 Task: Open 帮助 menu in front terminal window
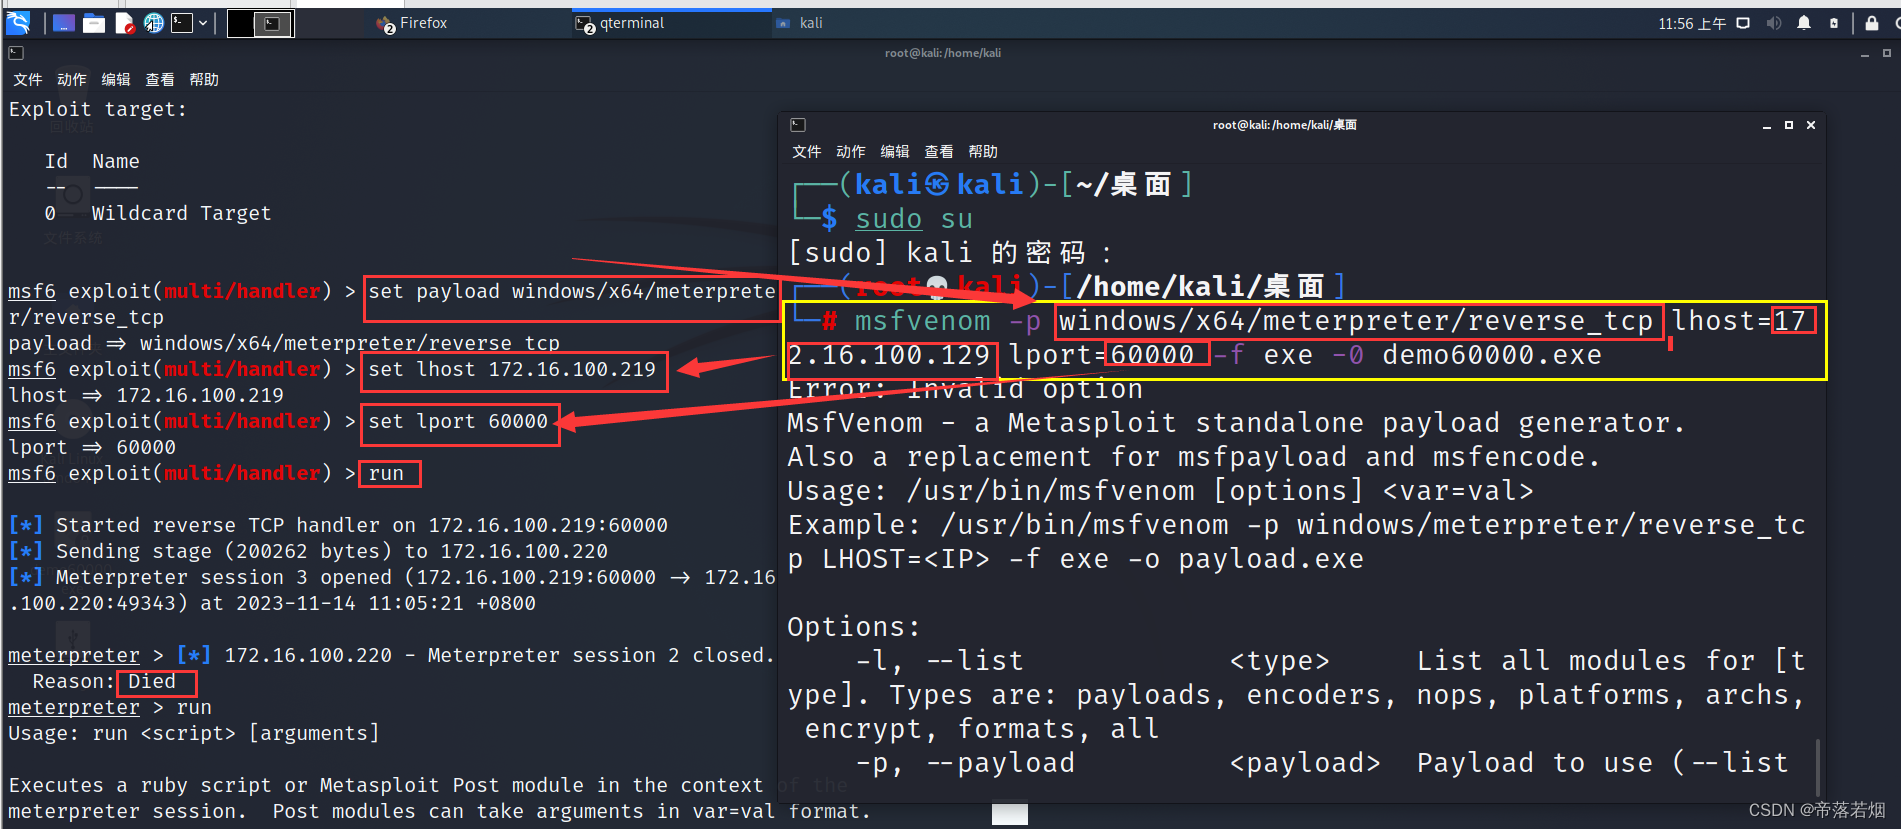[x=983, y=152]
